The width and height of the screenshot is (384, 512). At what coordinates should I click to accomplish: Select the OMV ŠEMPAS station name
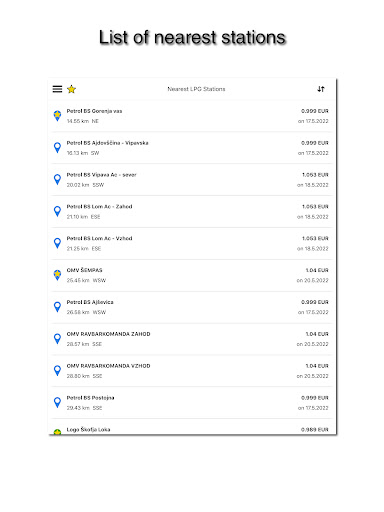[84, 270]
